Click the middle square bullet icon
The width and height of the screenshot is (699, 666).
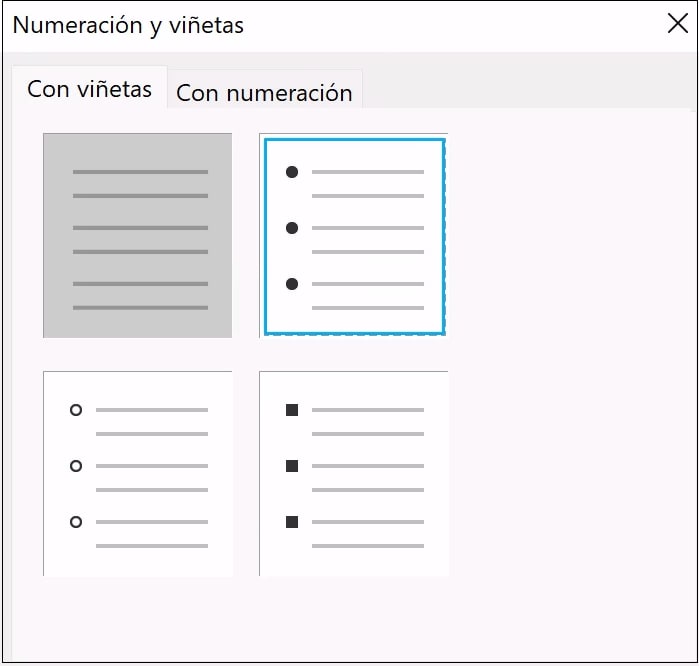(292, 466)
